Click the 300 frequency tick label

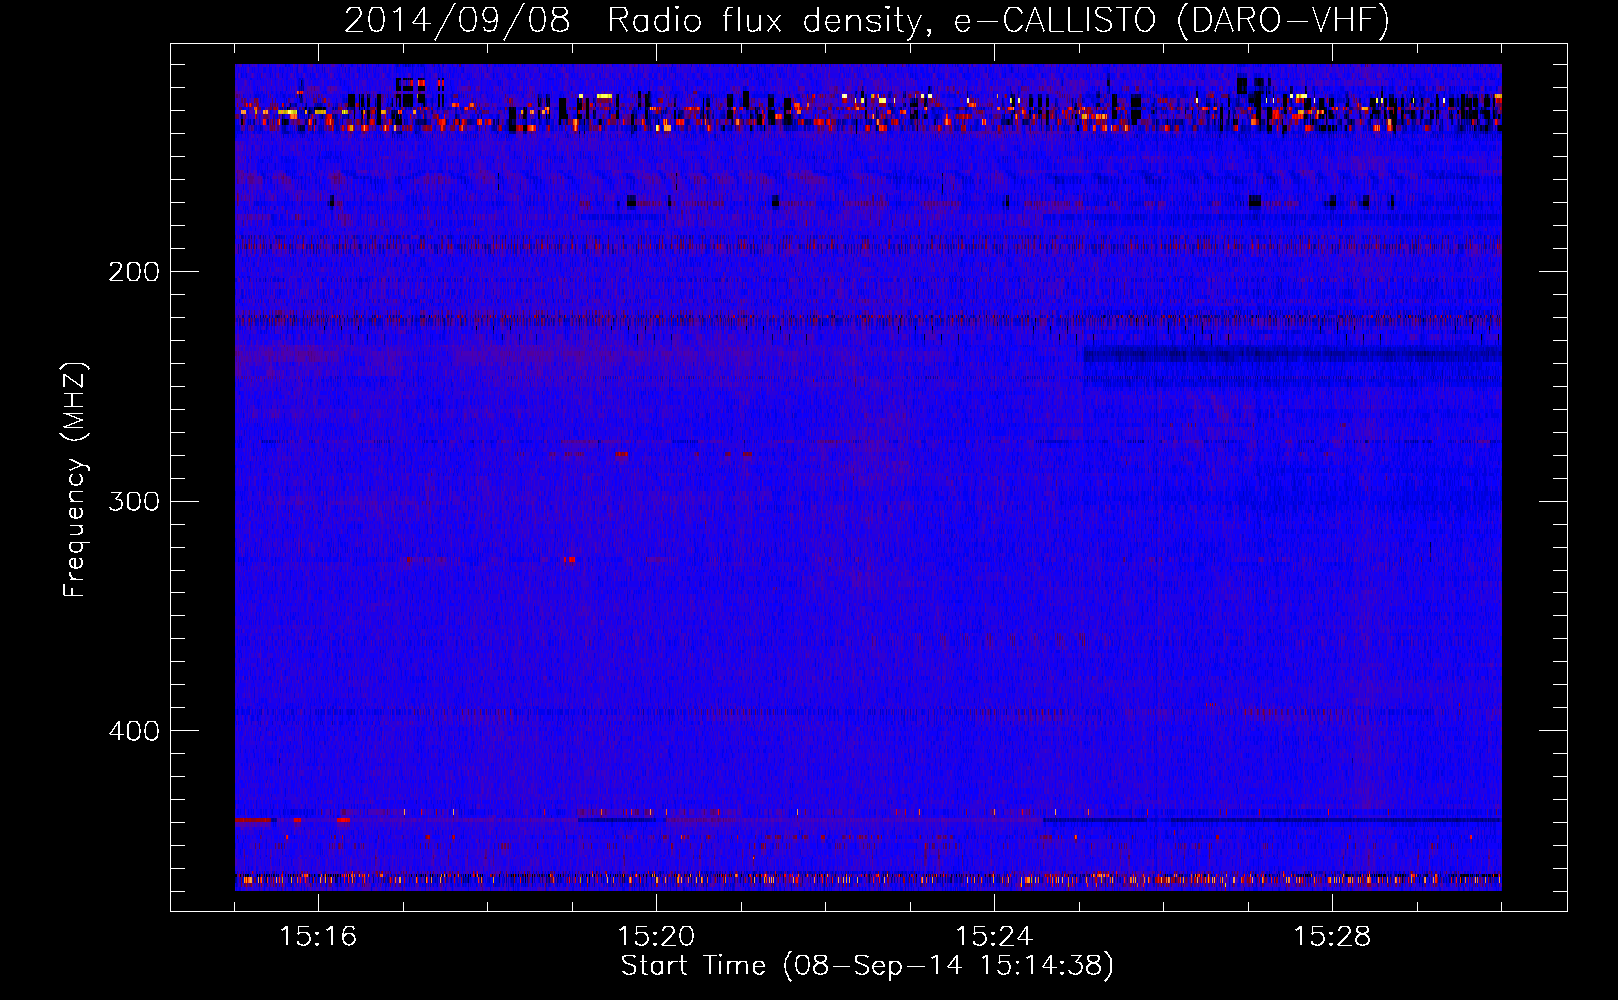134,501
